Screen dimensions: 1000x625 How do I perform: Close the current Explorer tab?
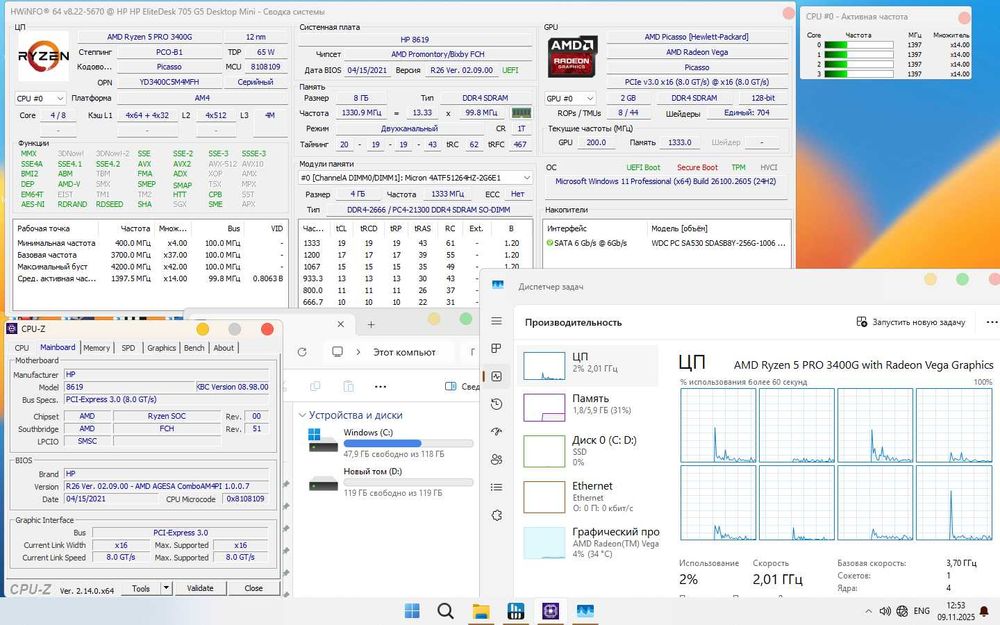point(341,324)
